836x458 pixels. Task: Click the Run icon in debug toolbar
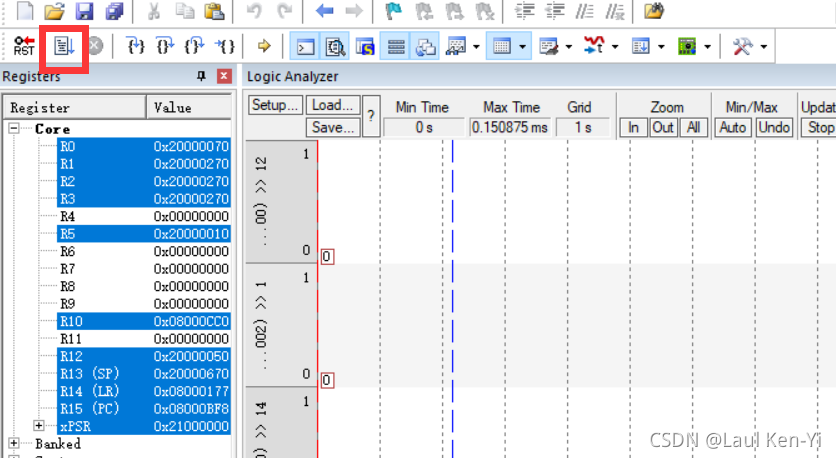(x=63, y=46)
